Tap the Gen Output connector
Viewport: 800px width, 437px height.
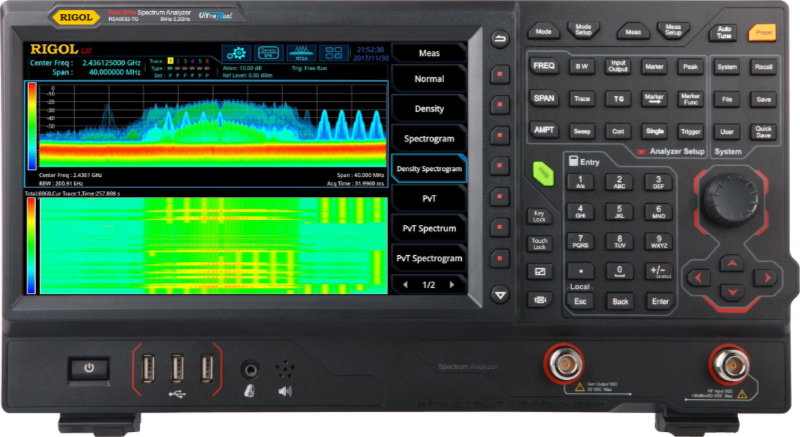(x=564, y=364)
